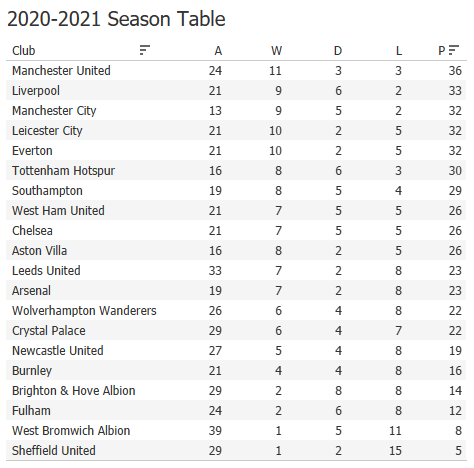Click the Liverpool club name
Viewport: 474px width, 468px height.
click(x=36, y=91)
